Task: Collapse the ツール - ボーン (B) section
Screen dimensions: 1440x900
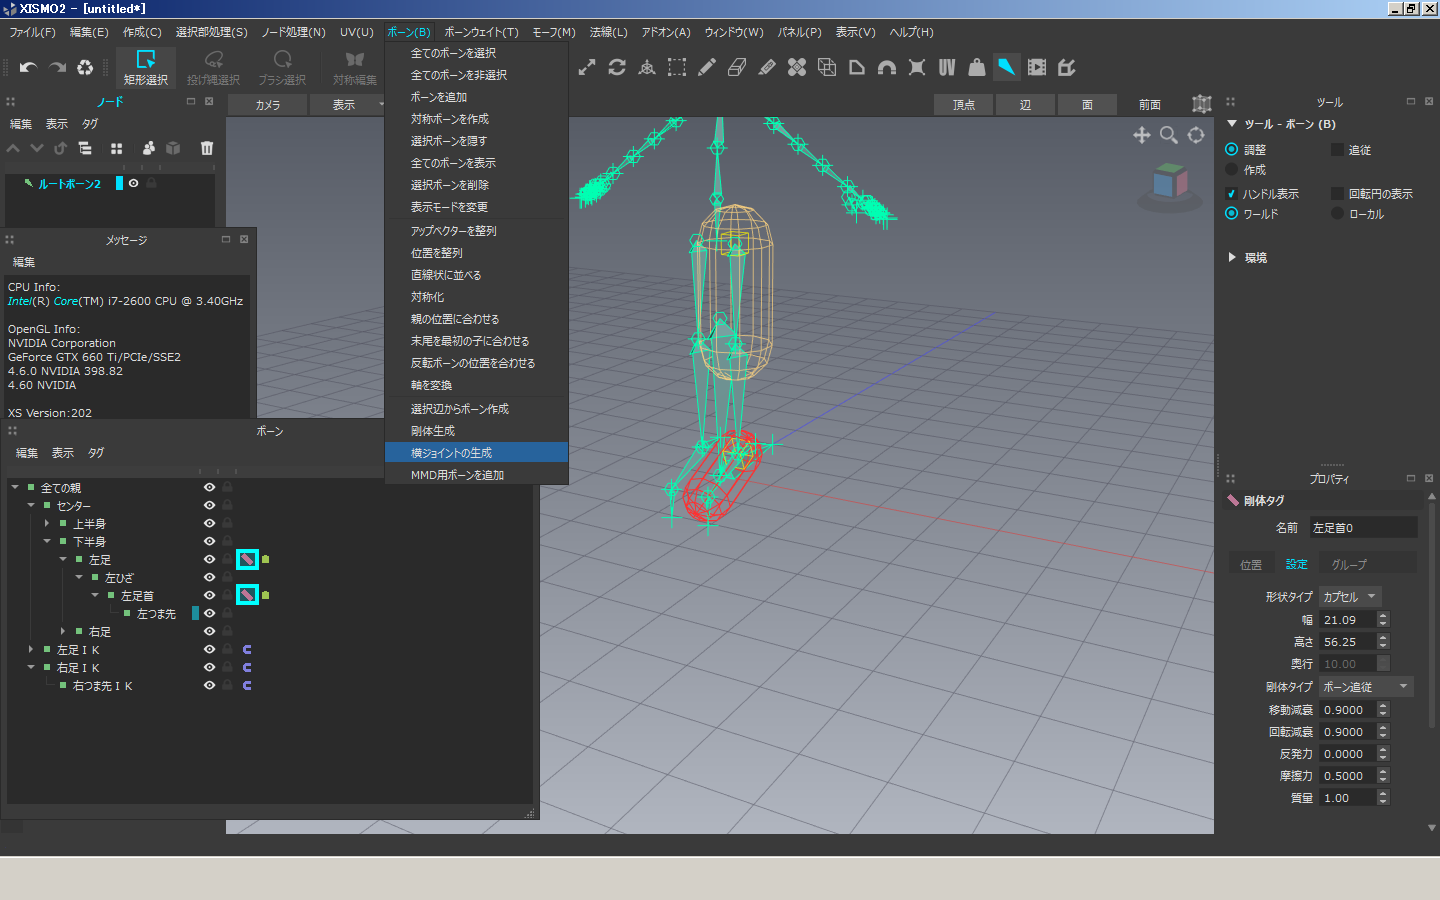Action: (x=1232, y=124)
